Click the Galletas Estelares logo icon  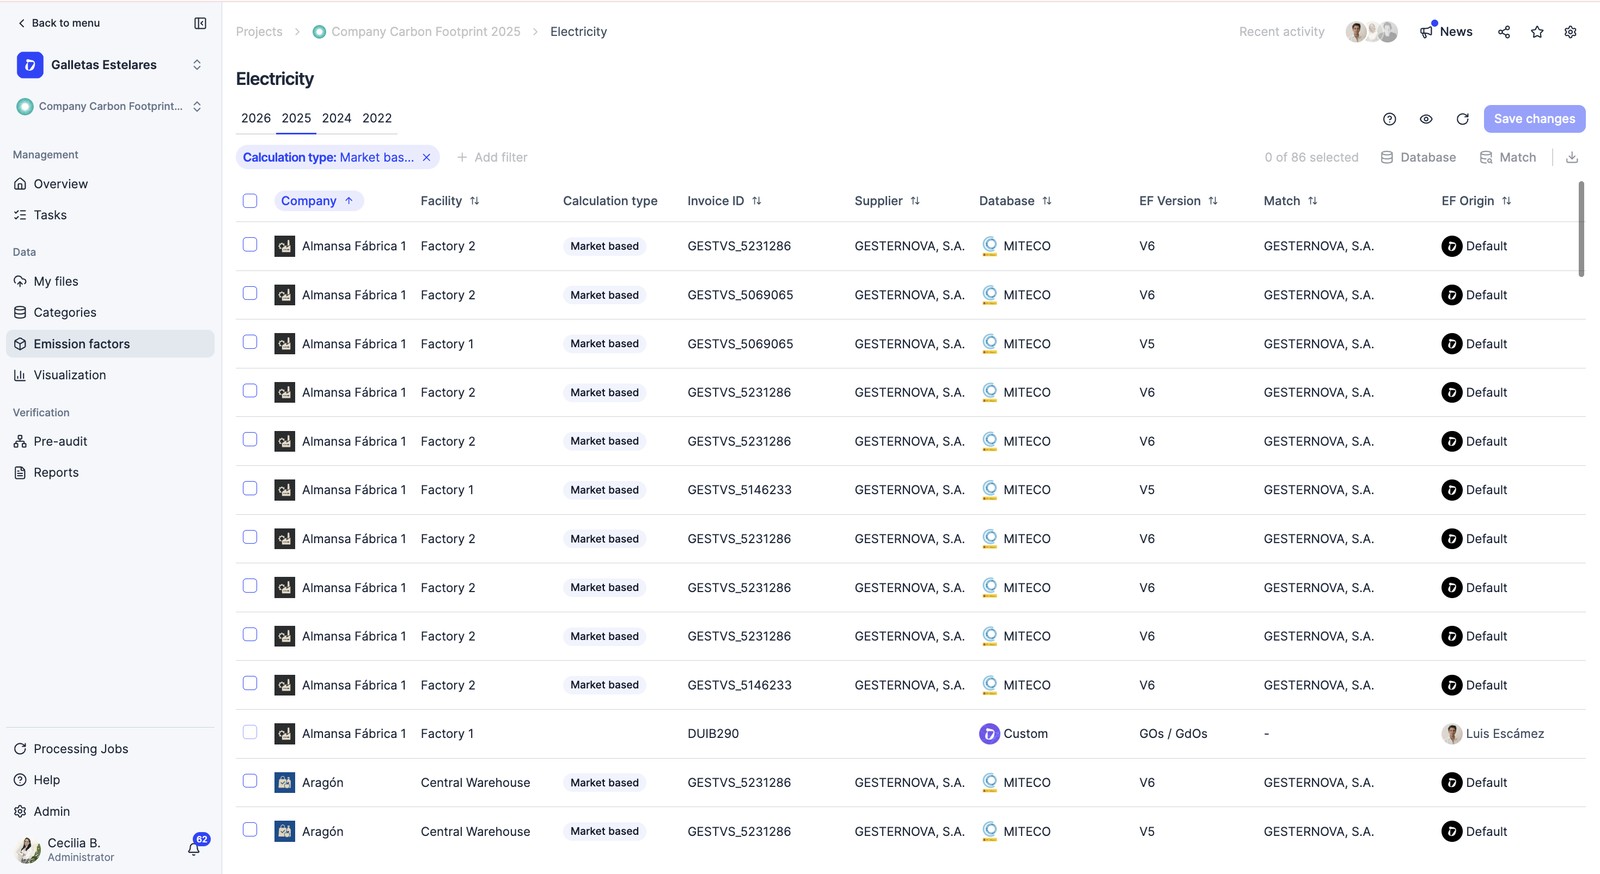tap(30, 65)
